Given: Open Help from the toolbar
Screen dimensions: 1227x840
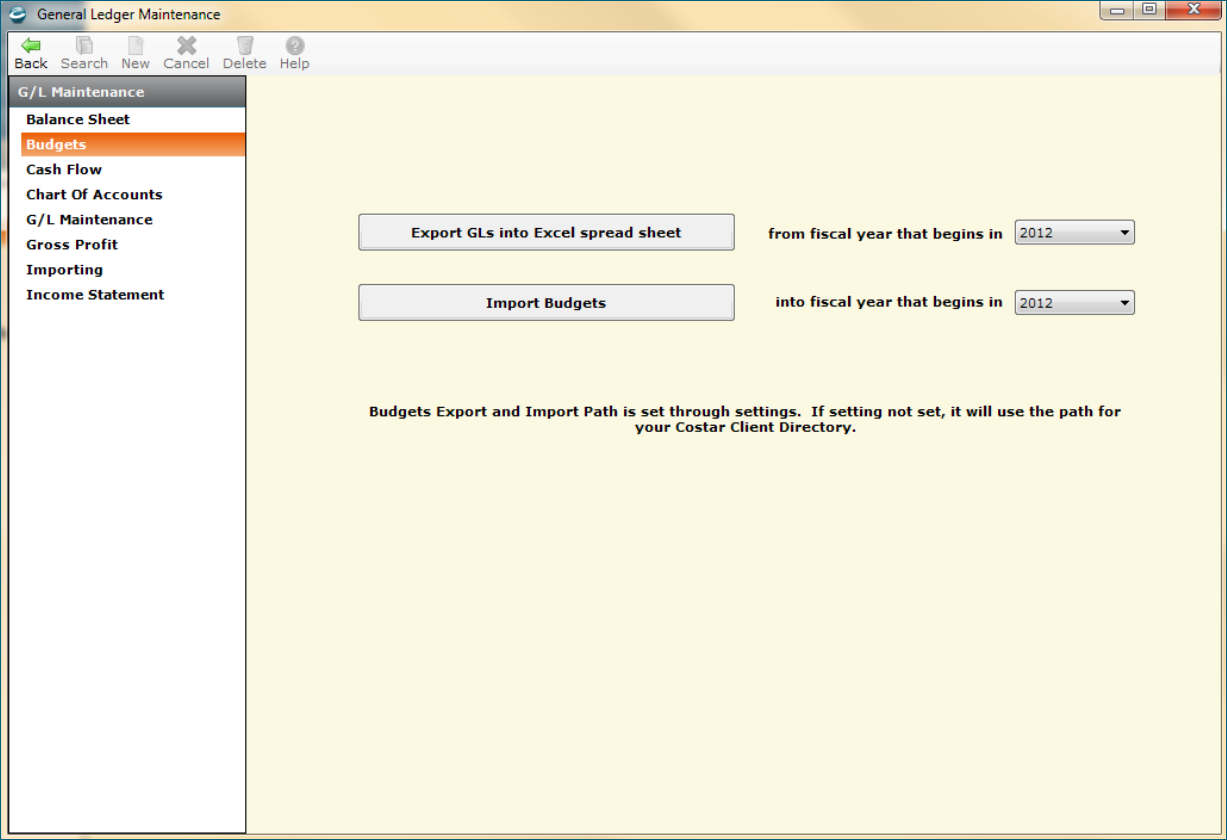Looking at the screenshot, I should (x=294, y=54).
